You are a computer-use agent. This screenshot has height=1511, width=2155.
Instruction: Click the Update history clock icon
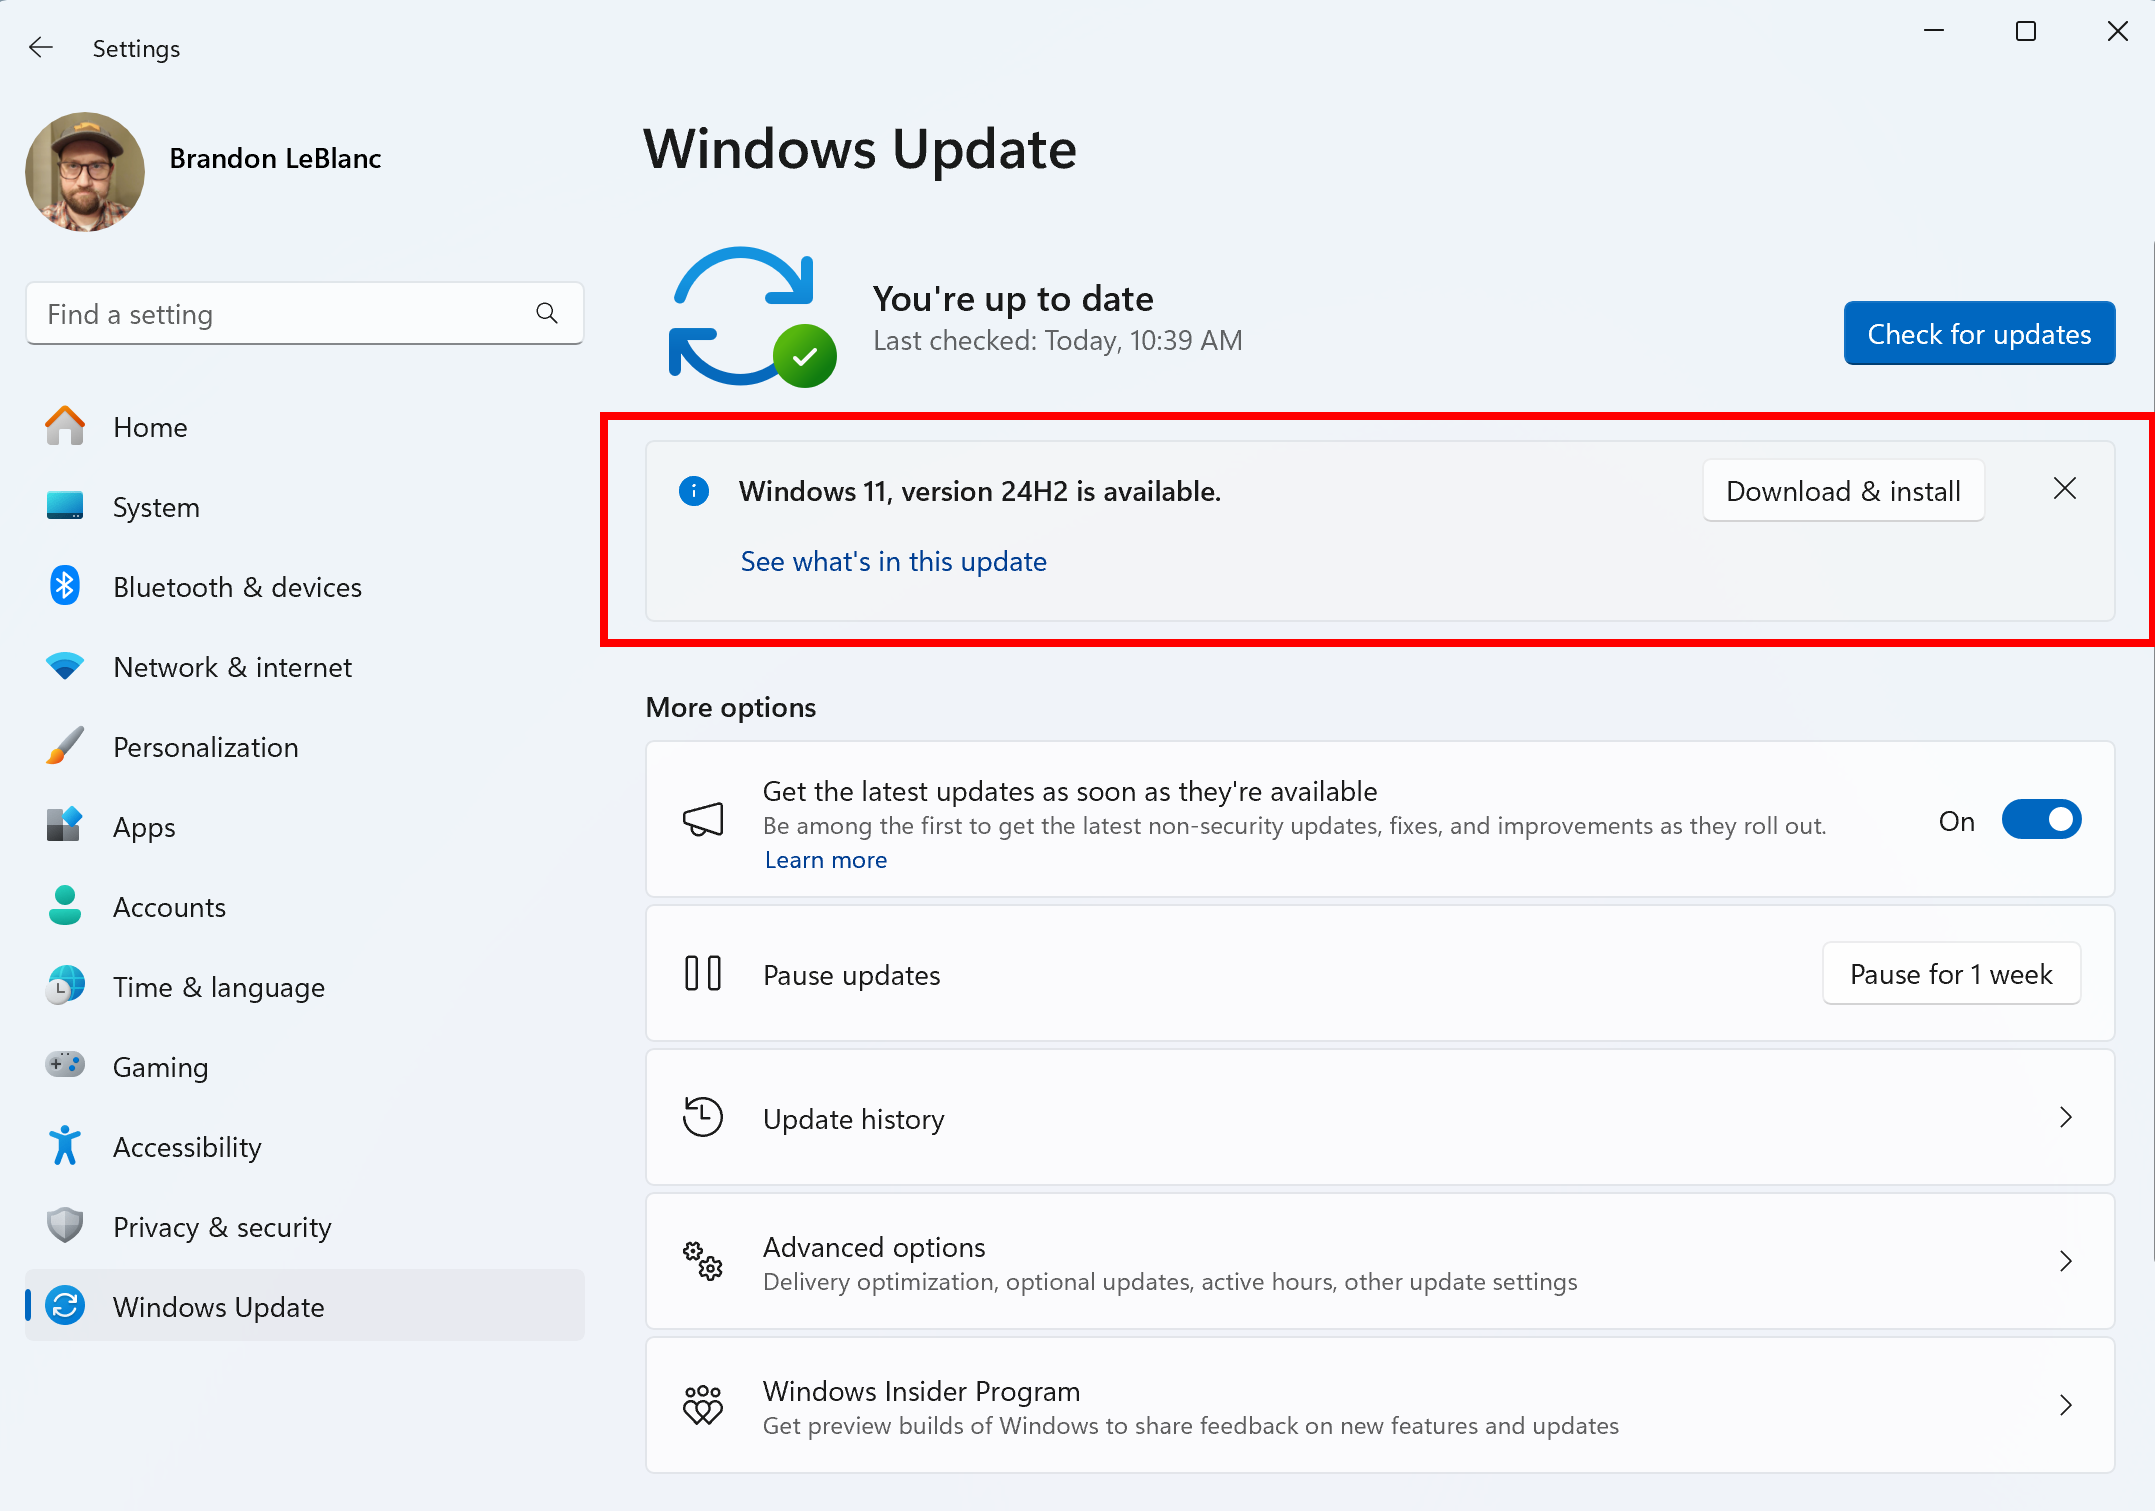703,1117
